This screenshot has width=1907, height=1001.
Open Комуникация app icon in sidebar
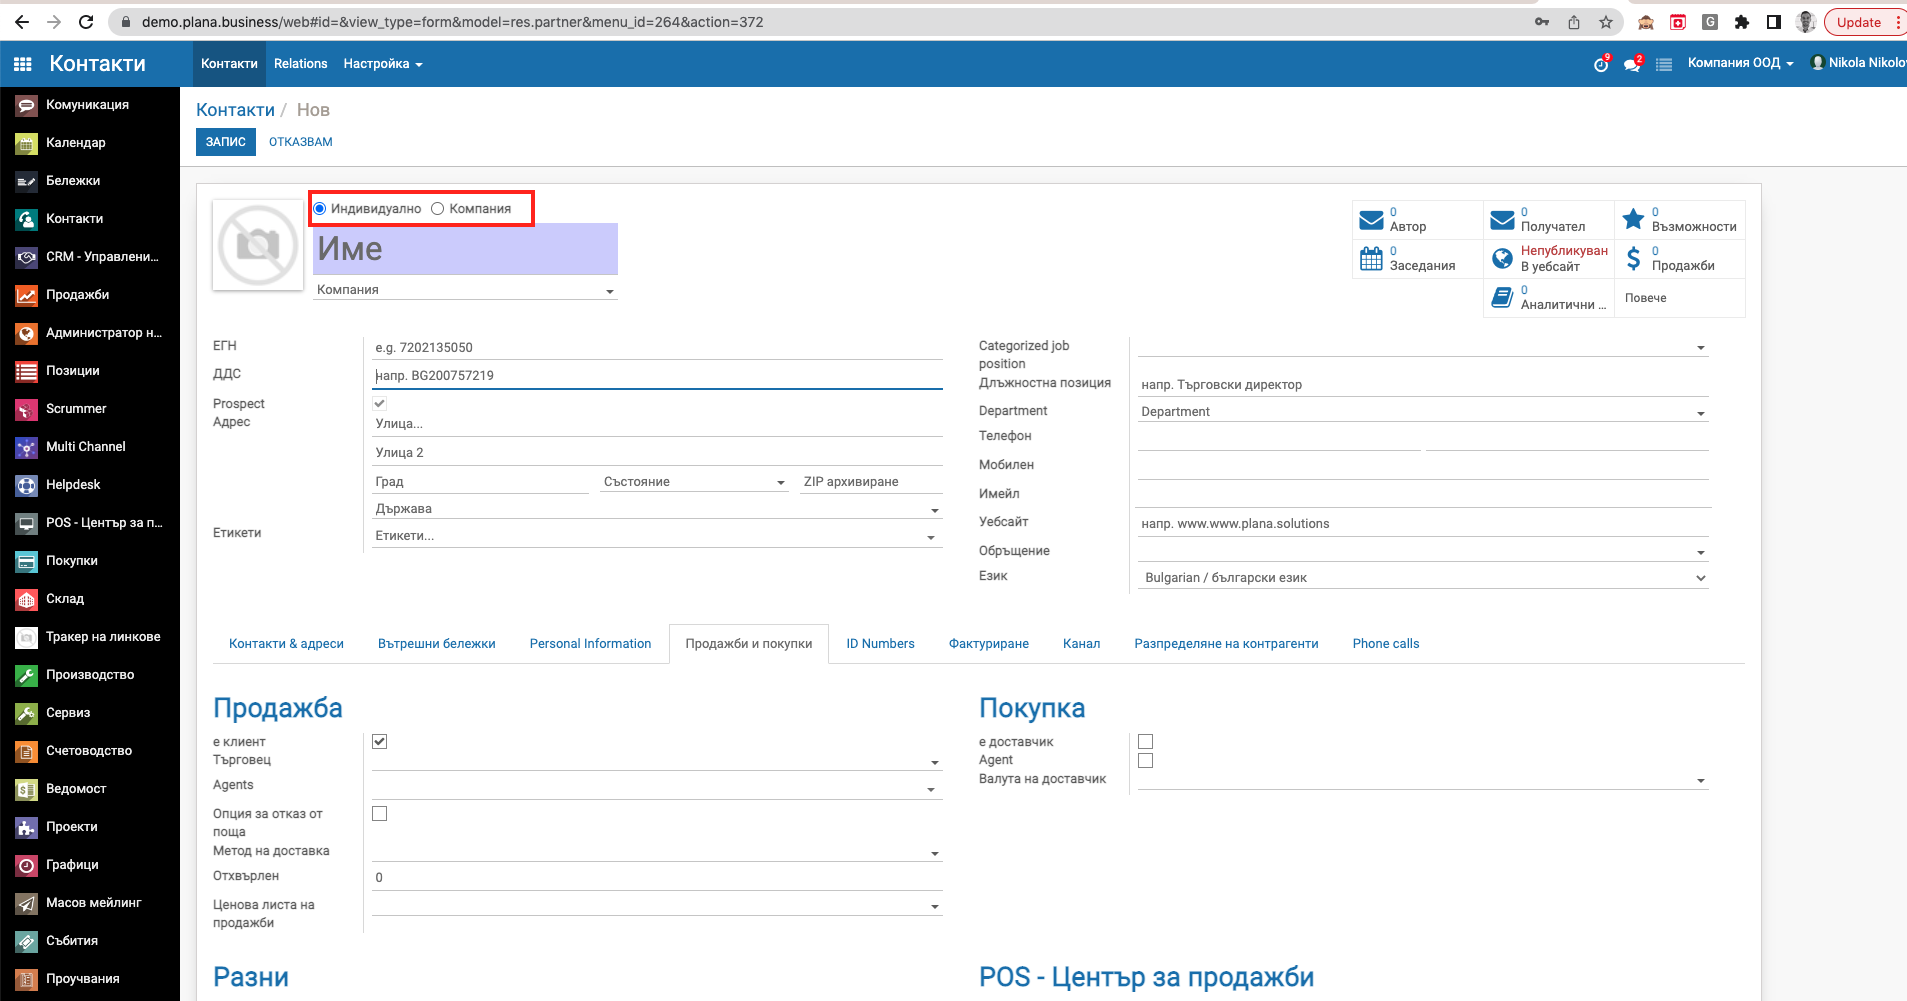(26, 105)
